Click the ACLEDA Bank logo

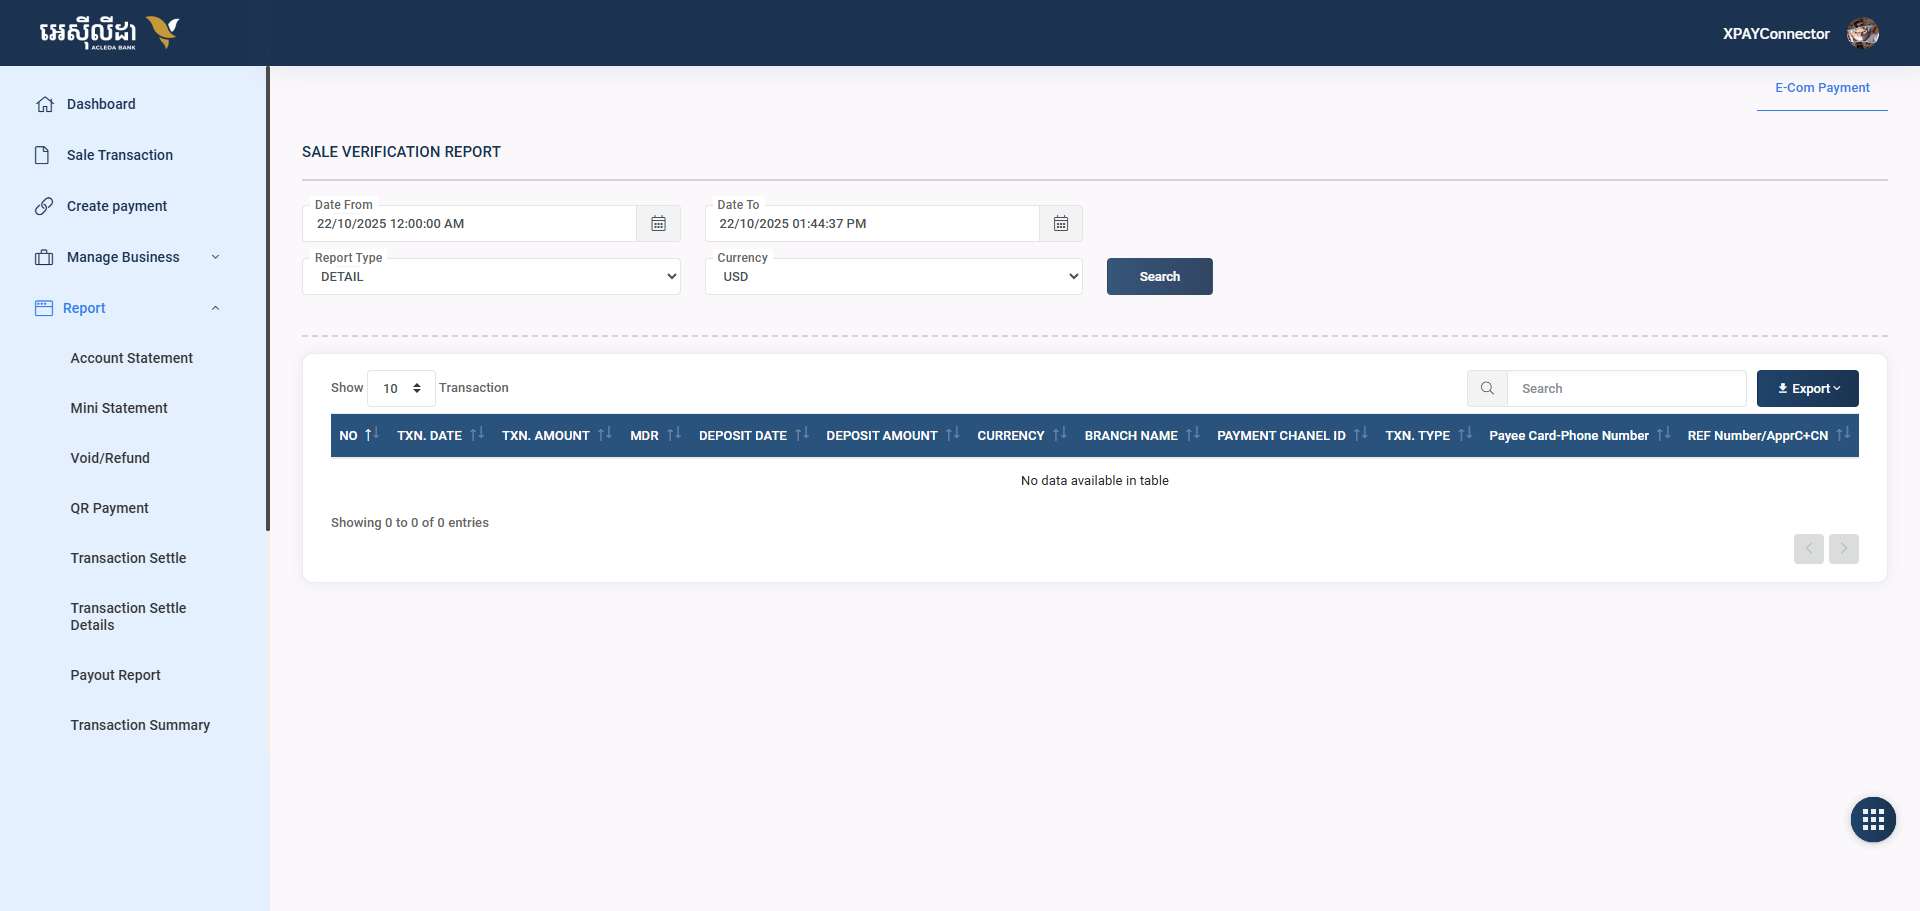pyautogui.click(x=108, y=33)
